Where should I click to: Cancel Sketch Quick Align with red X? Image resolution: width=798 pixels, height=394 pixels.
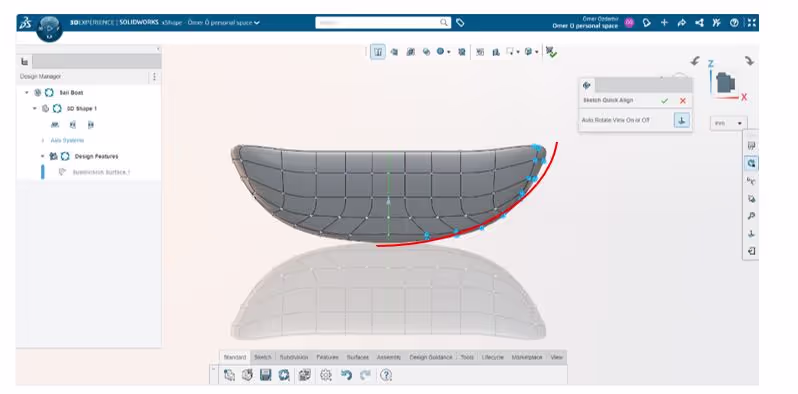tap(682, 101)
